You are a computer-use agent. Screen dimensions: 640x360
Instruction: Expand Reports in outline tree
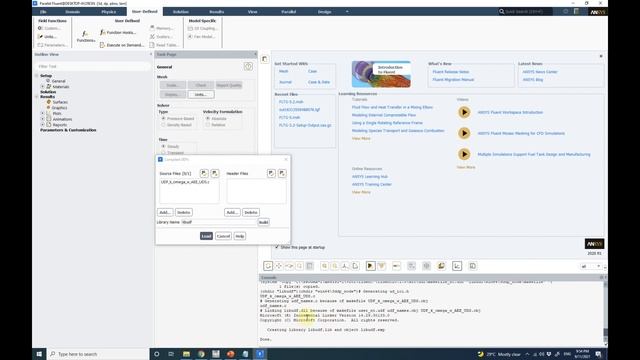point(42,124)
